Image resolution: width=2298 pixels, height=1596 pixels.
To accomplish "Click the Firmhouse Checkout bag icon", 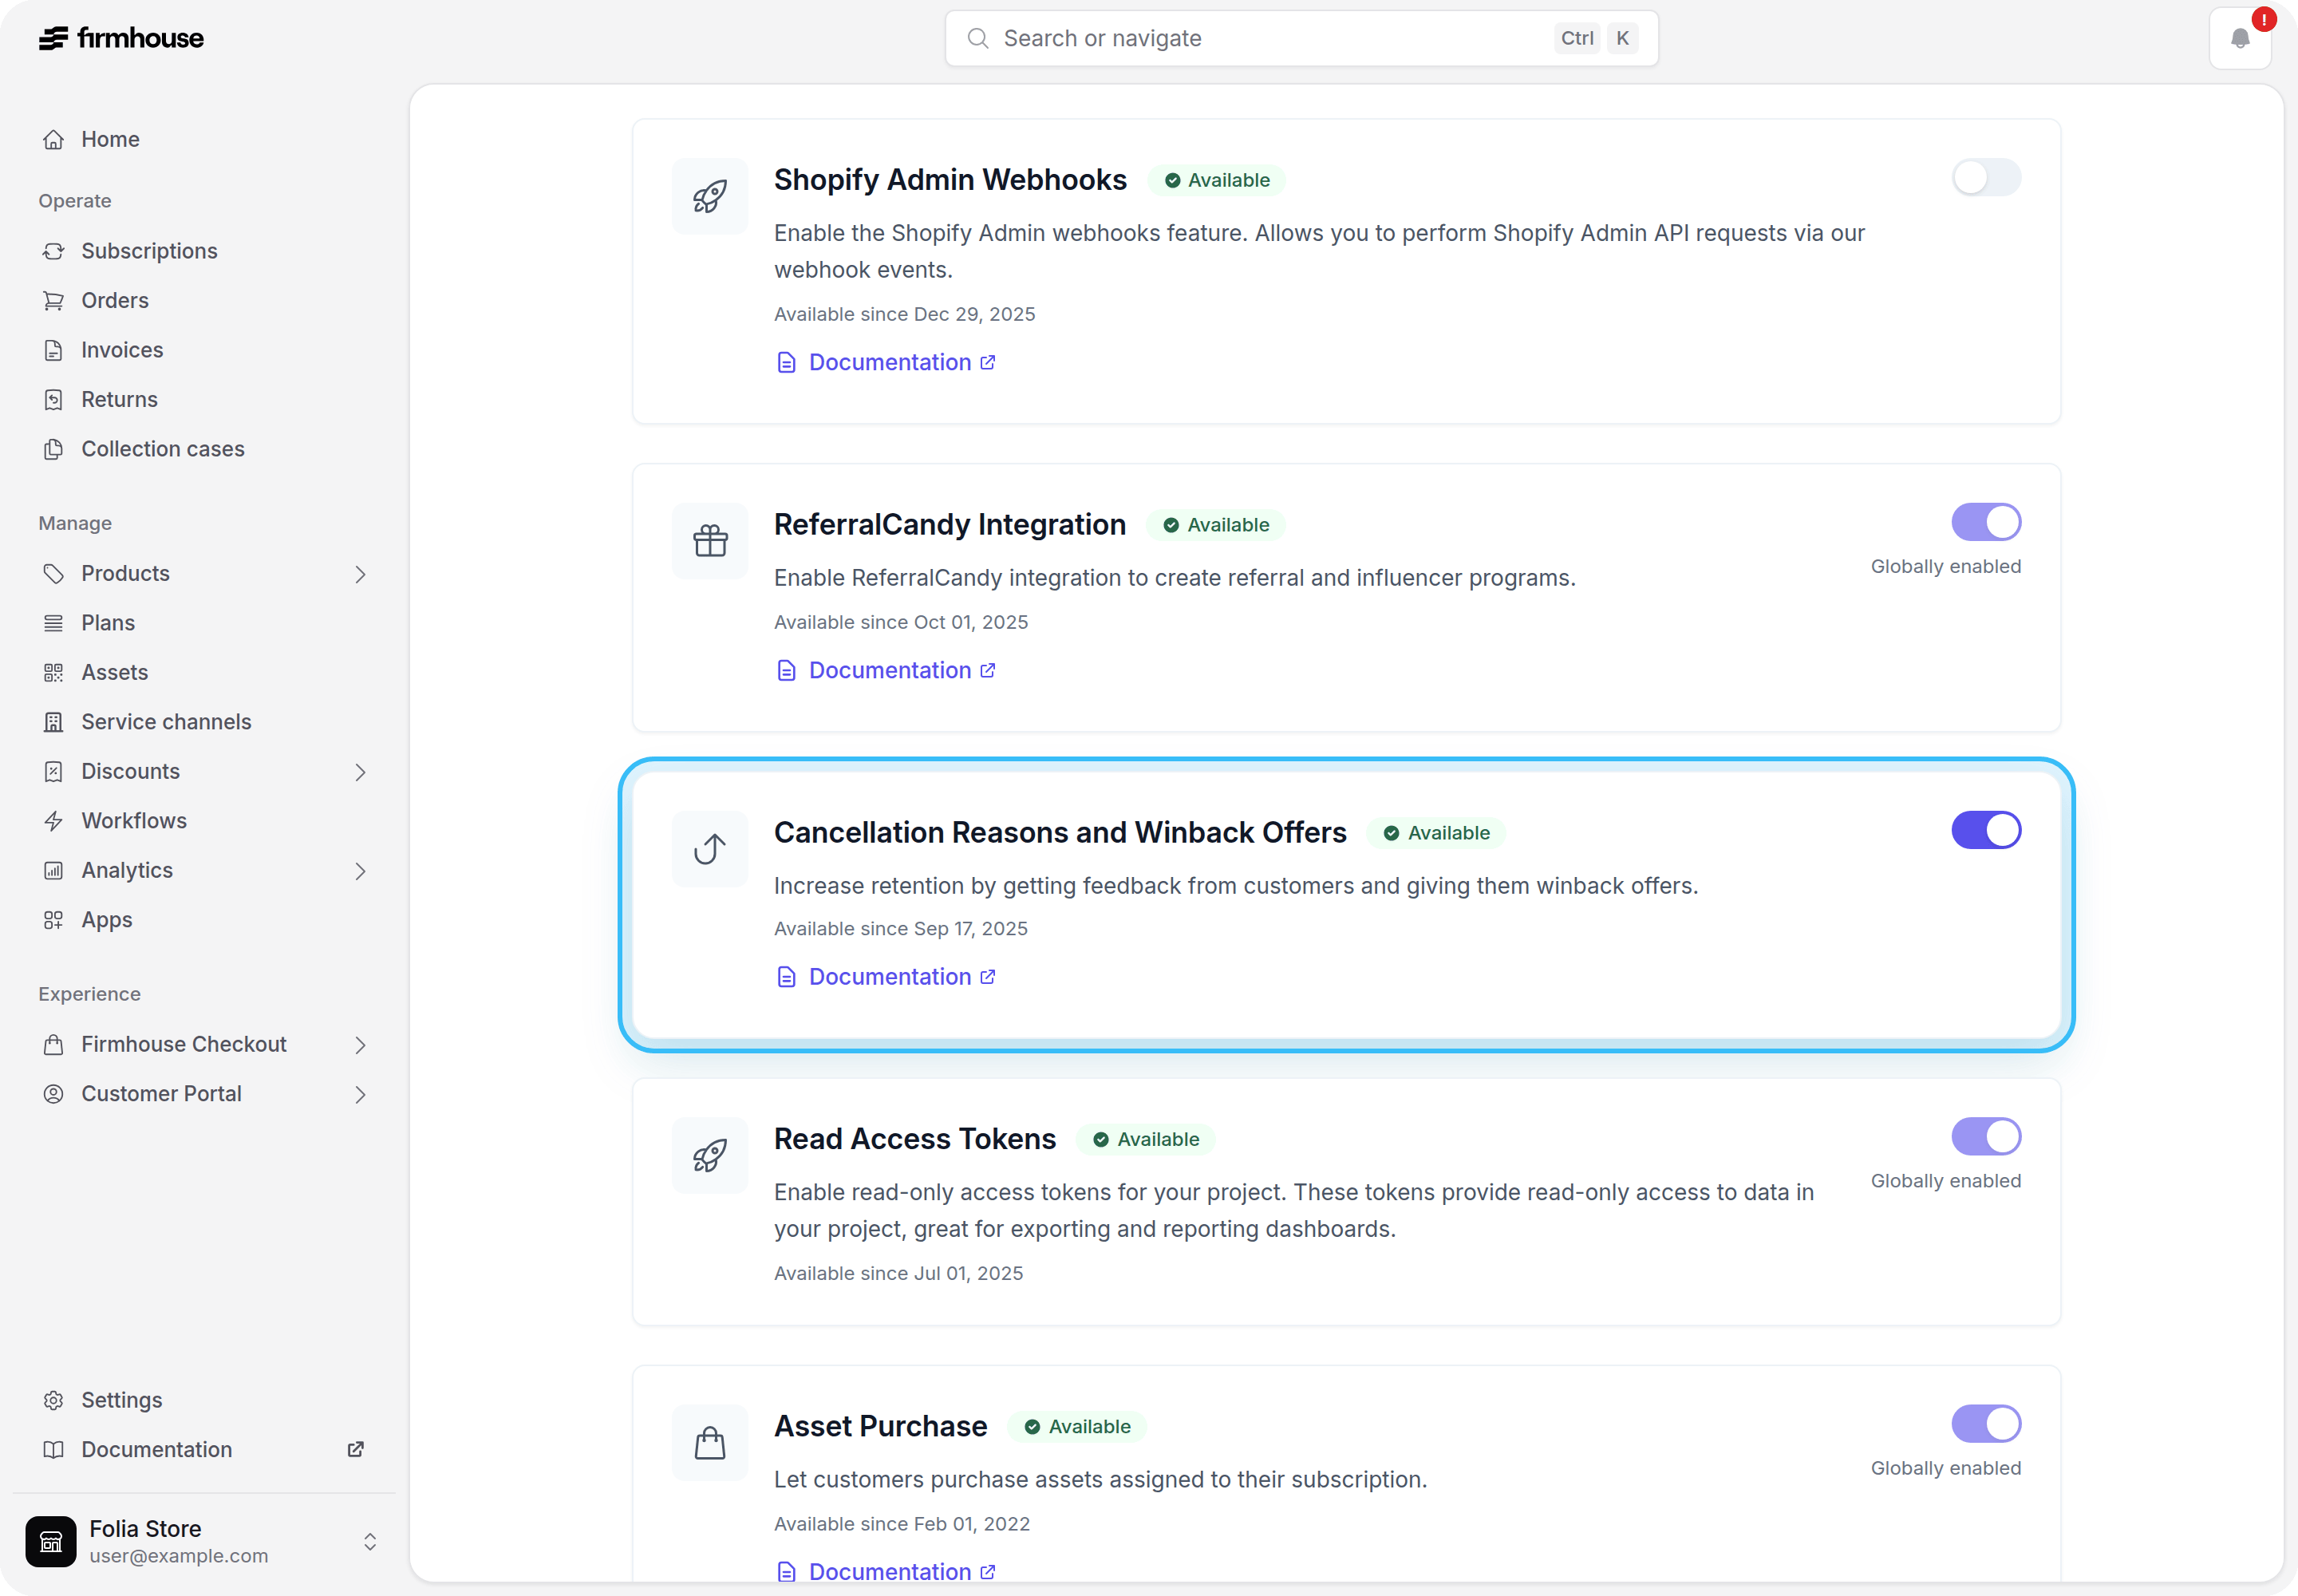I will tap(54, 1044).
